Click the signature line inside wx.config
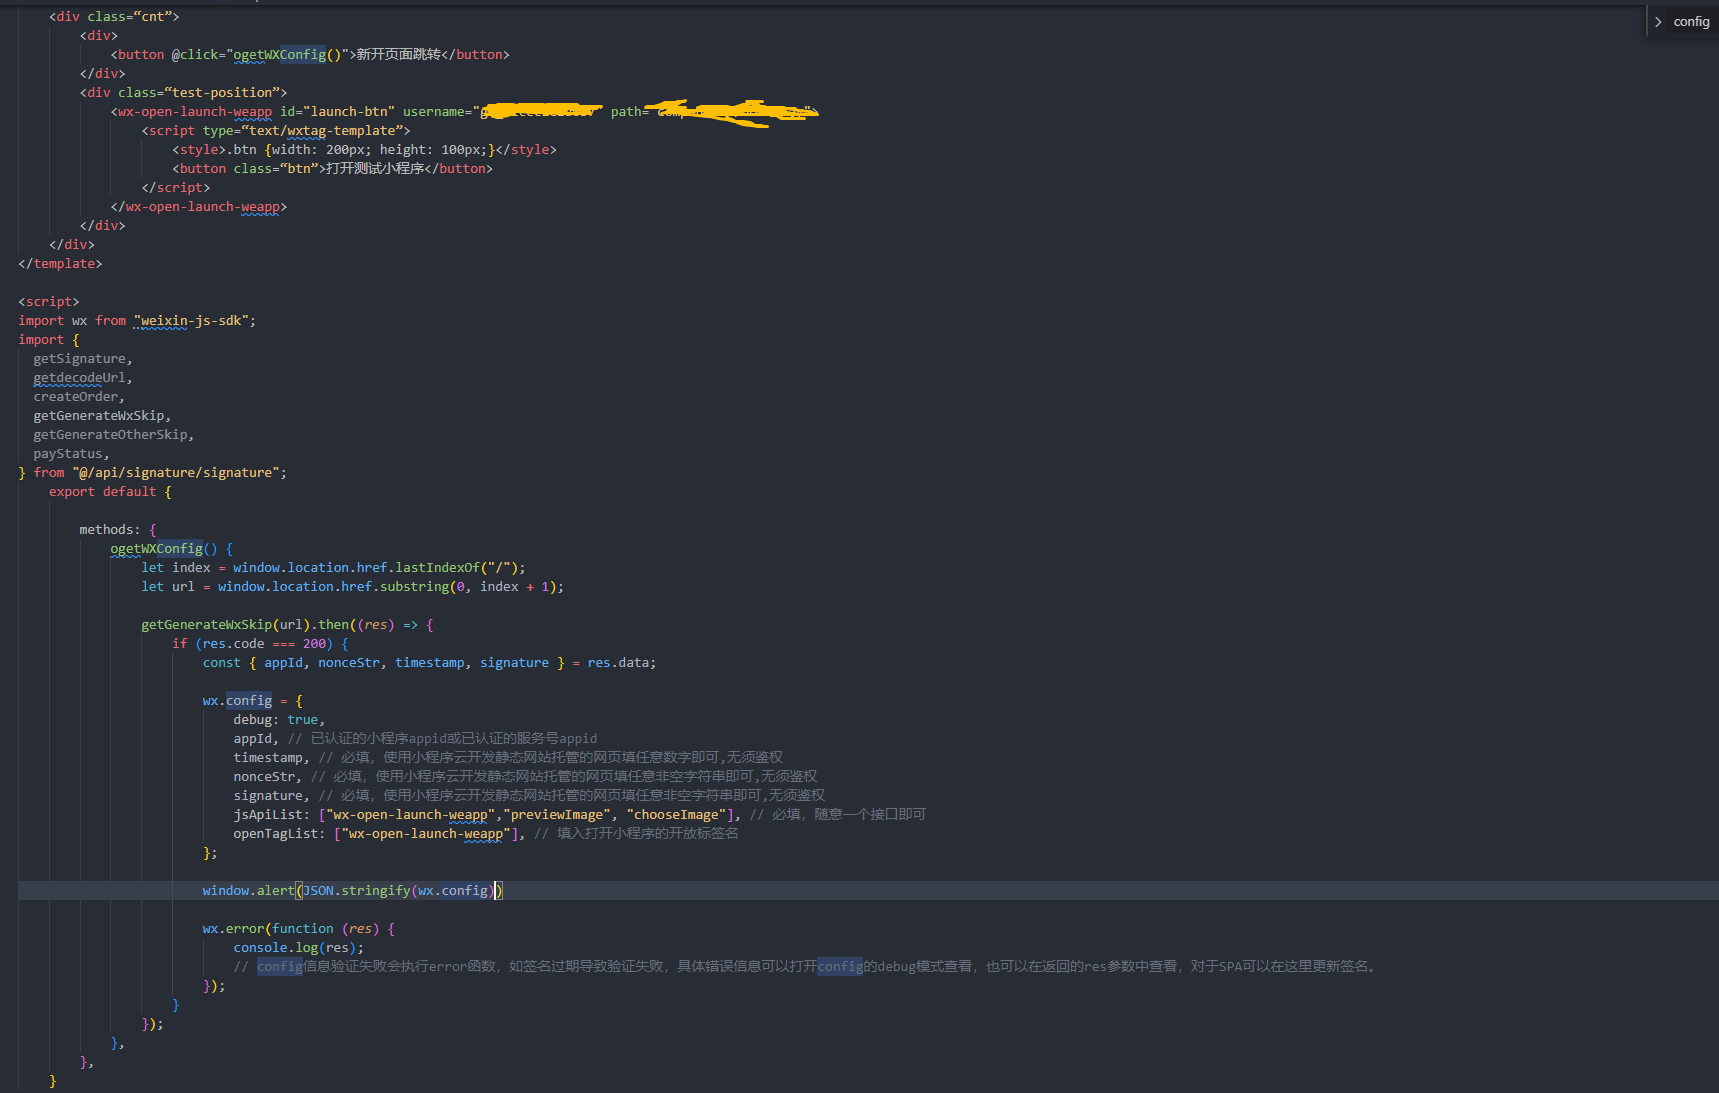 (x=529, y=796)
